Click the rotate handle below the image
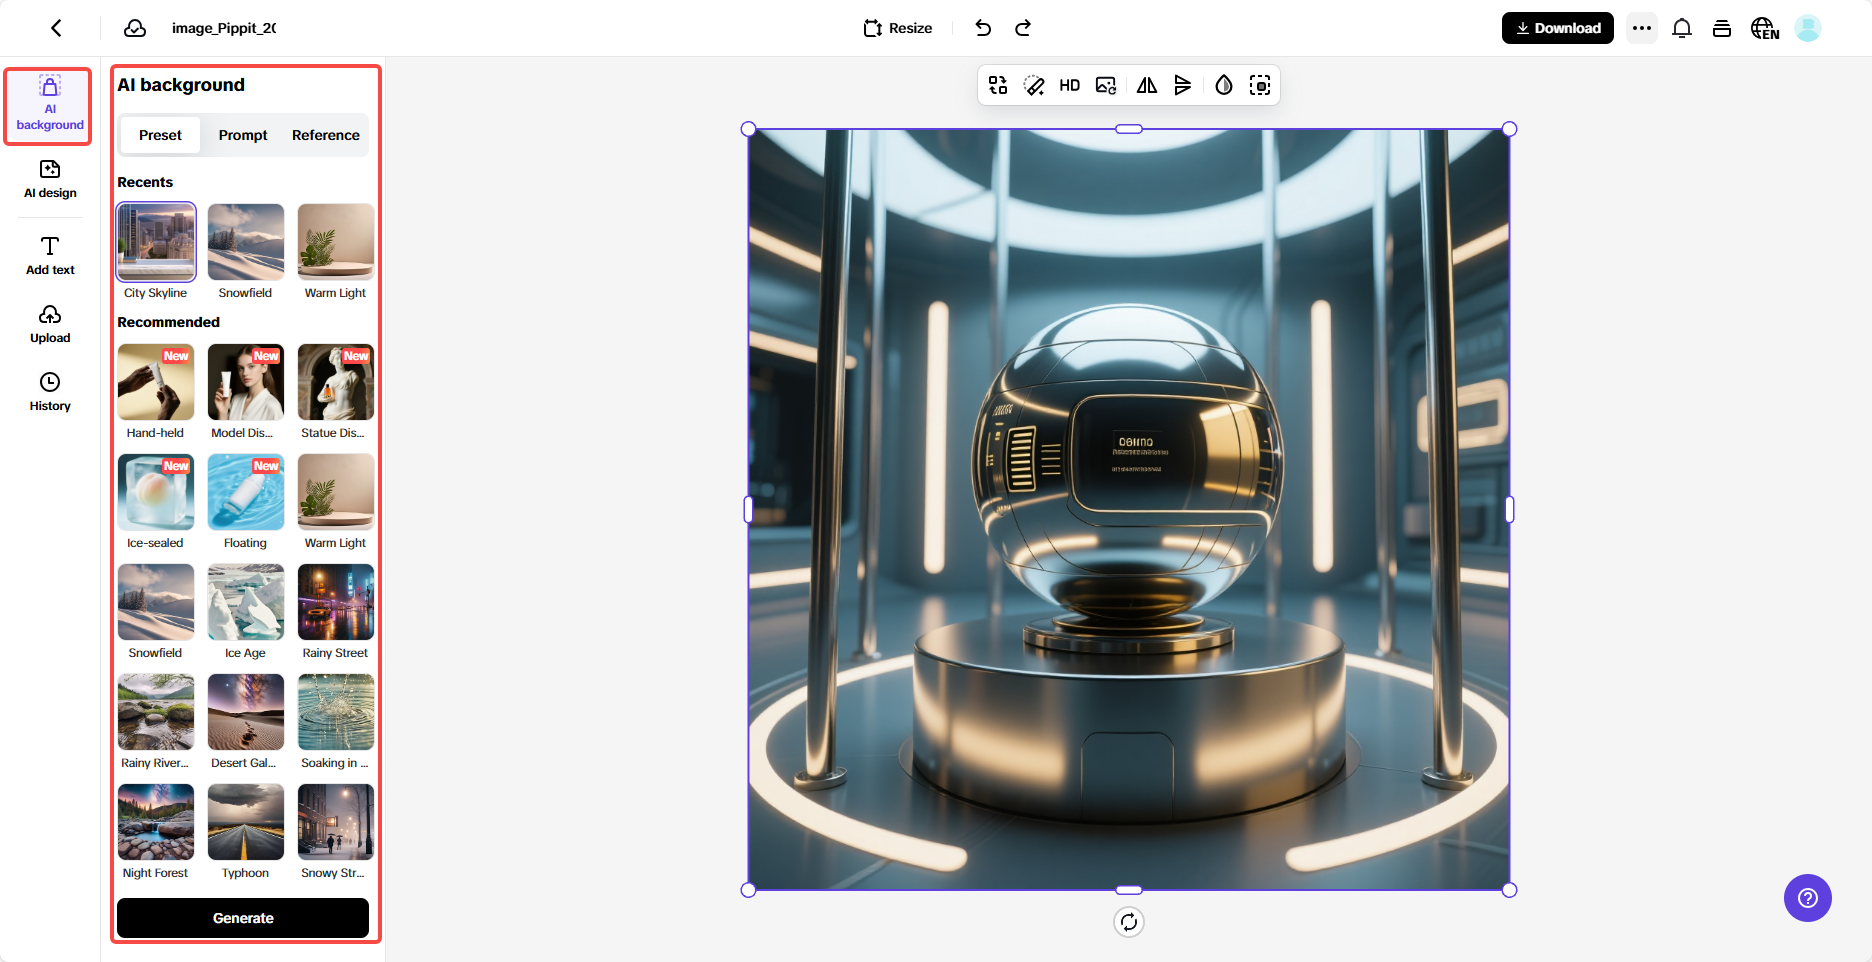The height and width of the screenshot is (962, 1872). point(1129,922)
